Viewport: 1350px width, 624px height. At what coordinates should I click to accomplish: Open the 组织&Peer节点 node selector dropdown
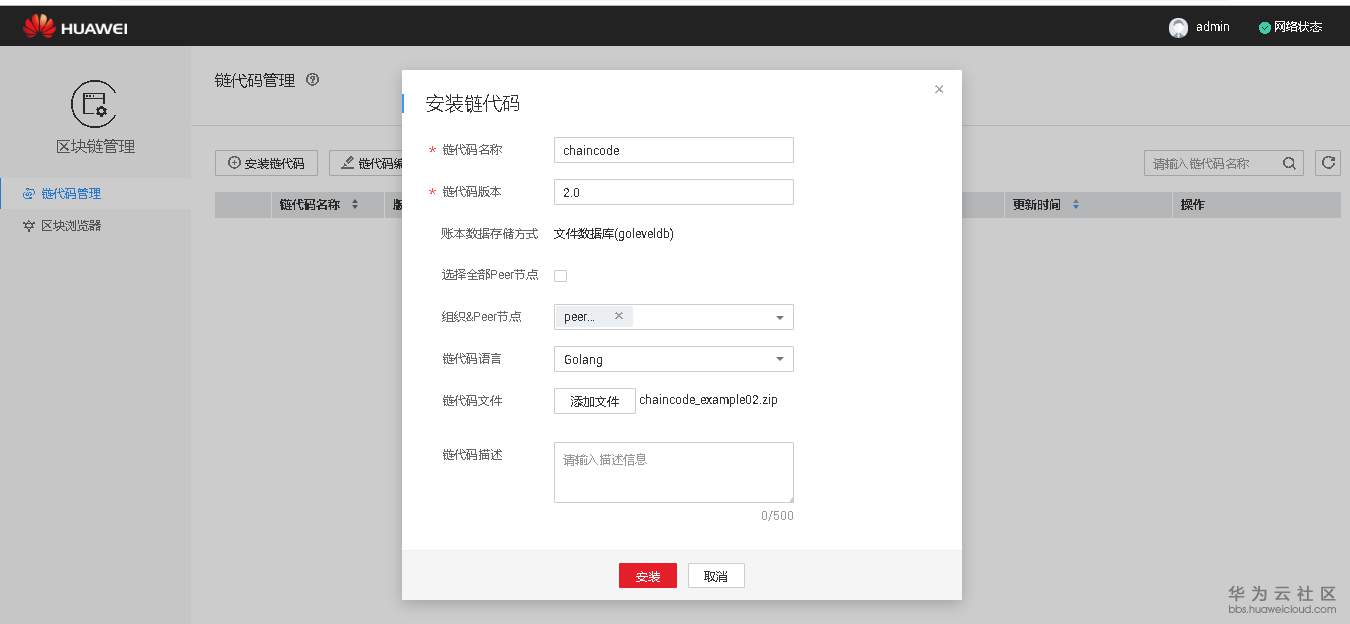(x=781, y=316)
